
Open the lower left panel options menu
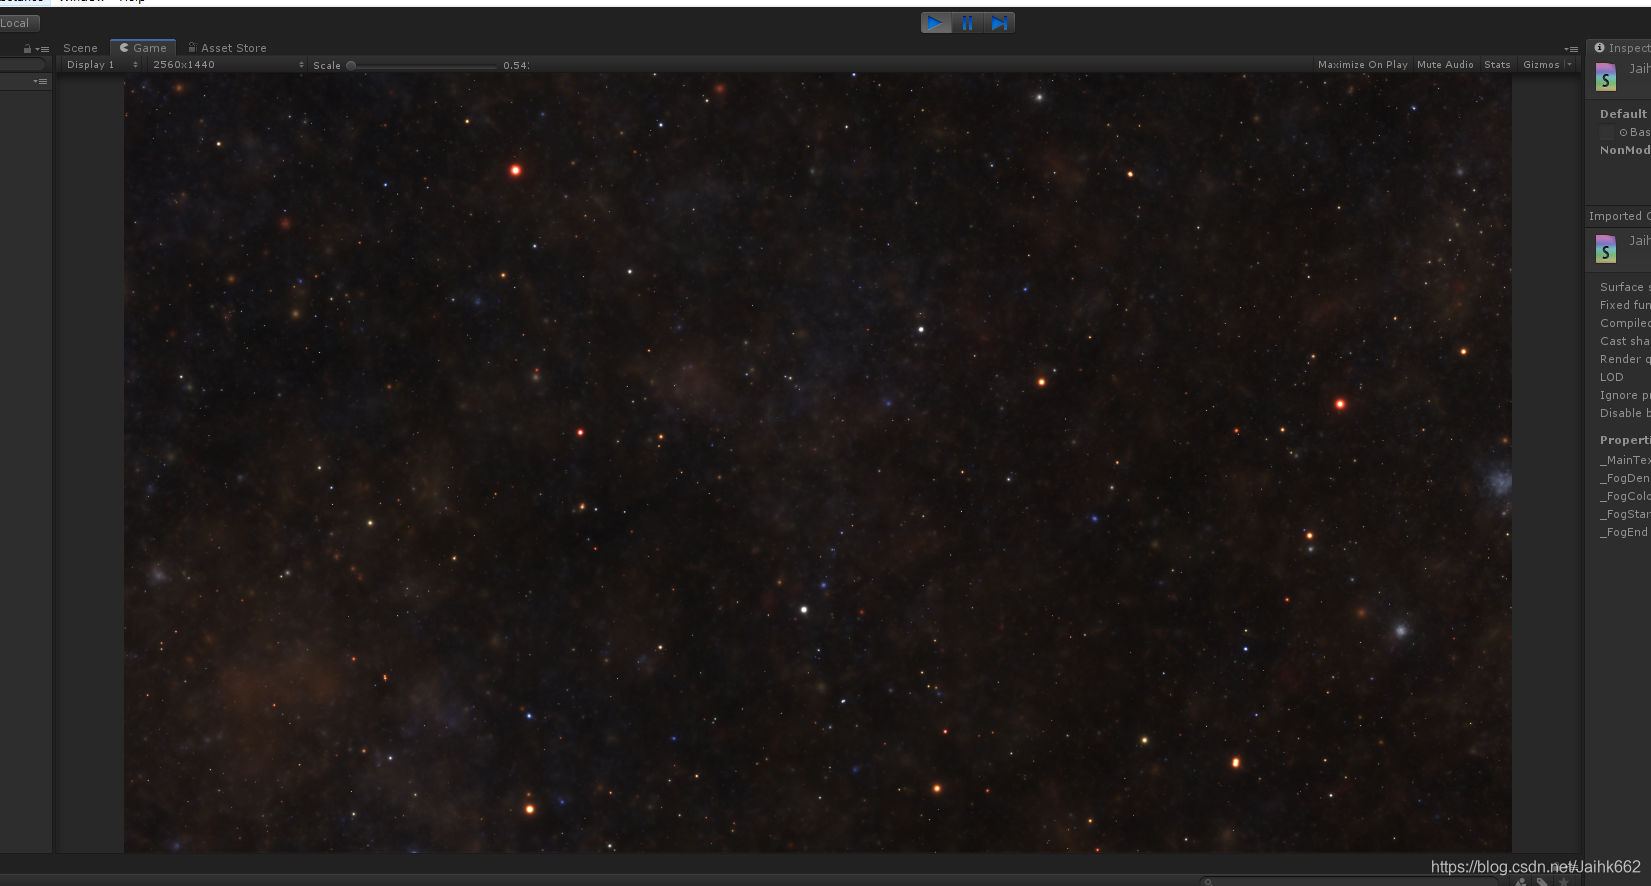coord(40,81)
